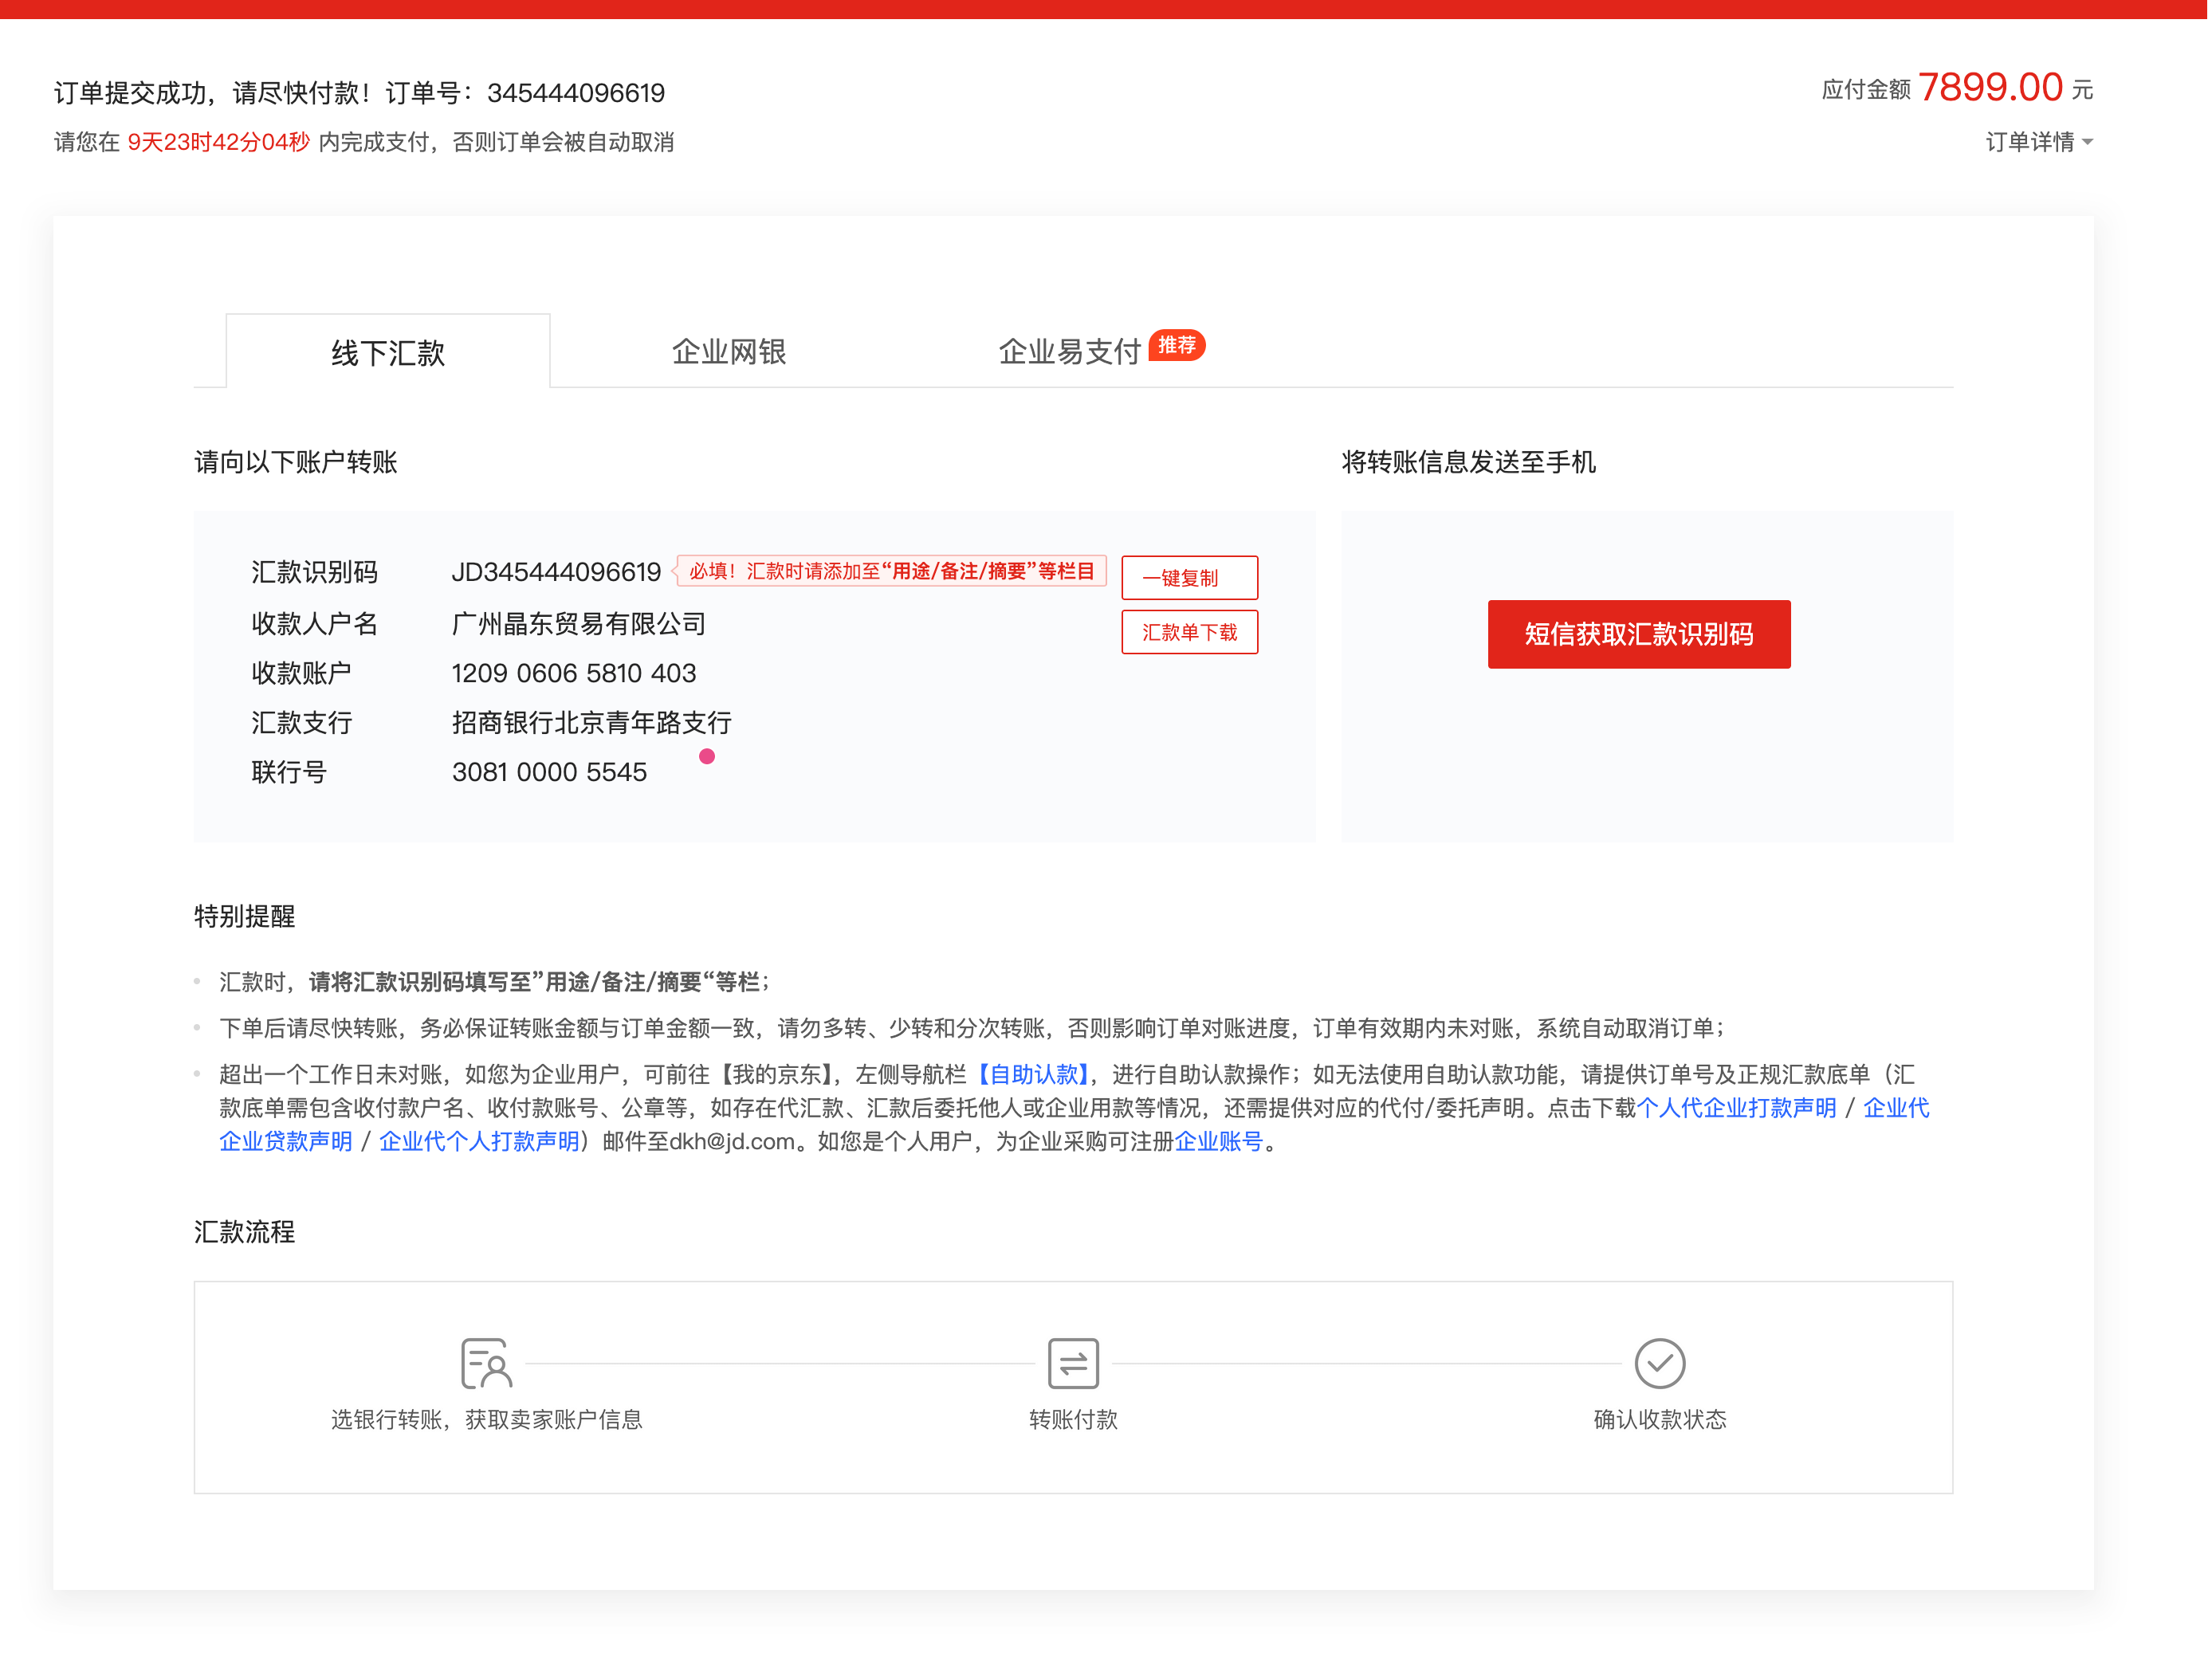Select the 线下汇款 tab

[x=388, y=354]
